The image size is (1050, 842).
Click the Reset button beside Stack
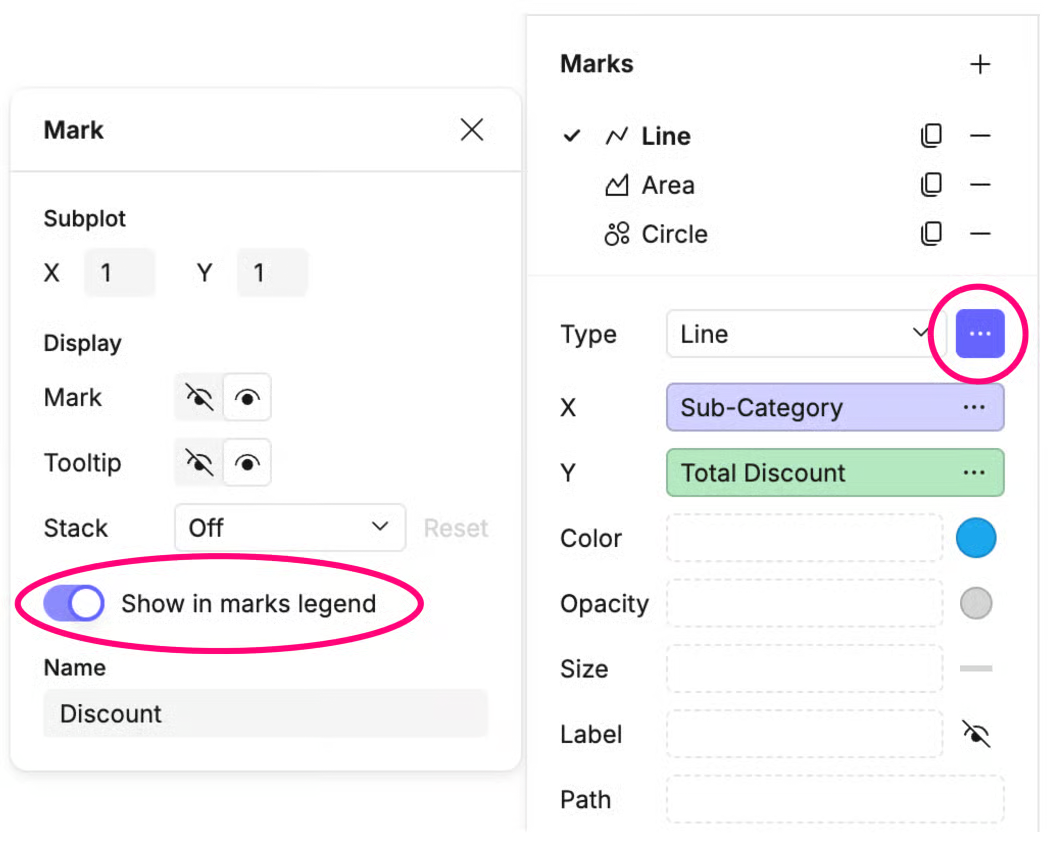456,528
